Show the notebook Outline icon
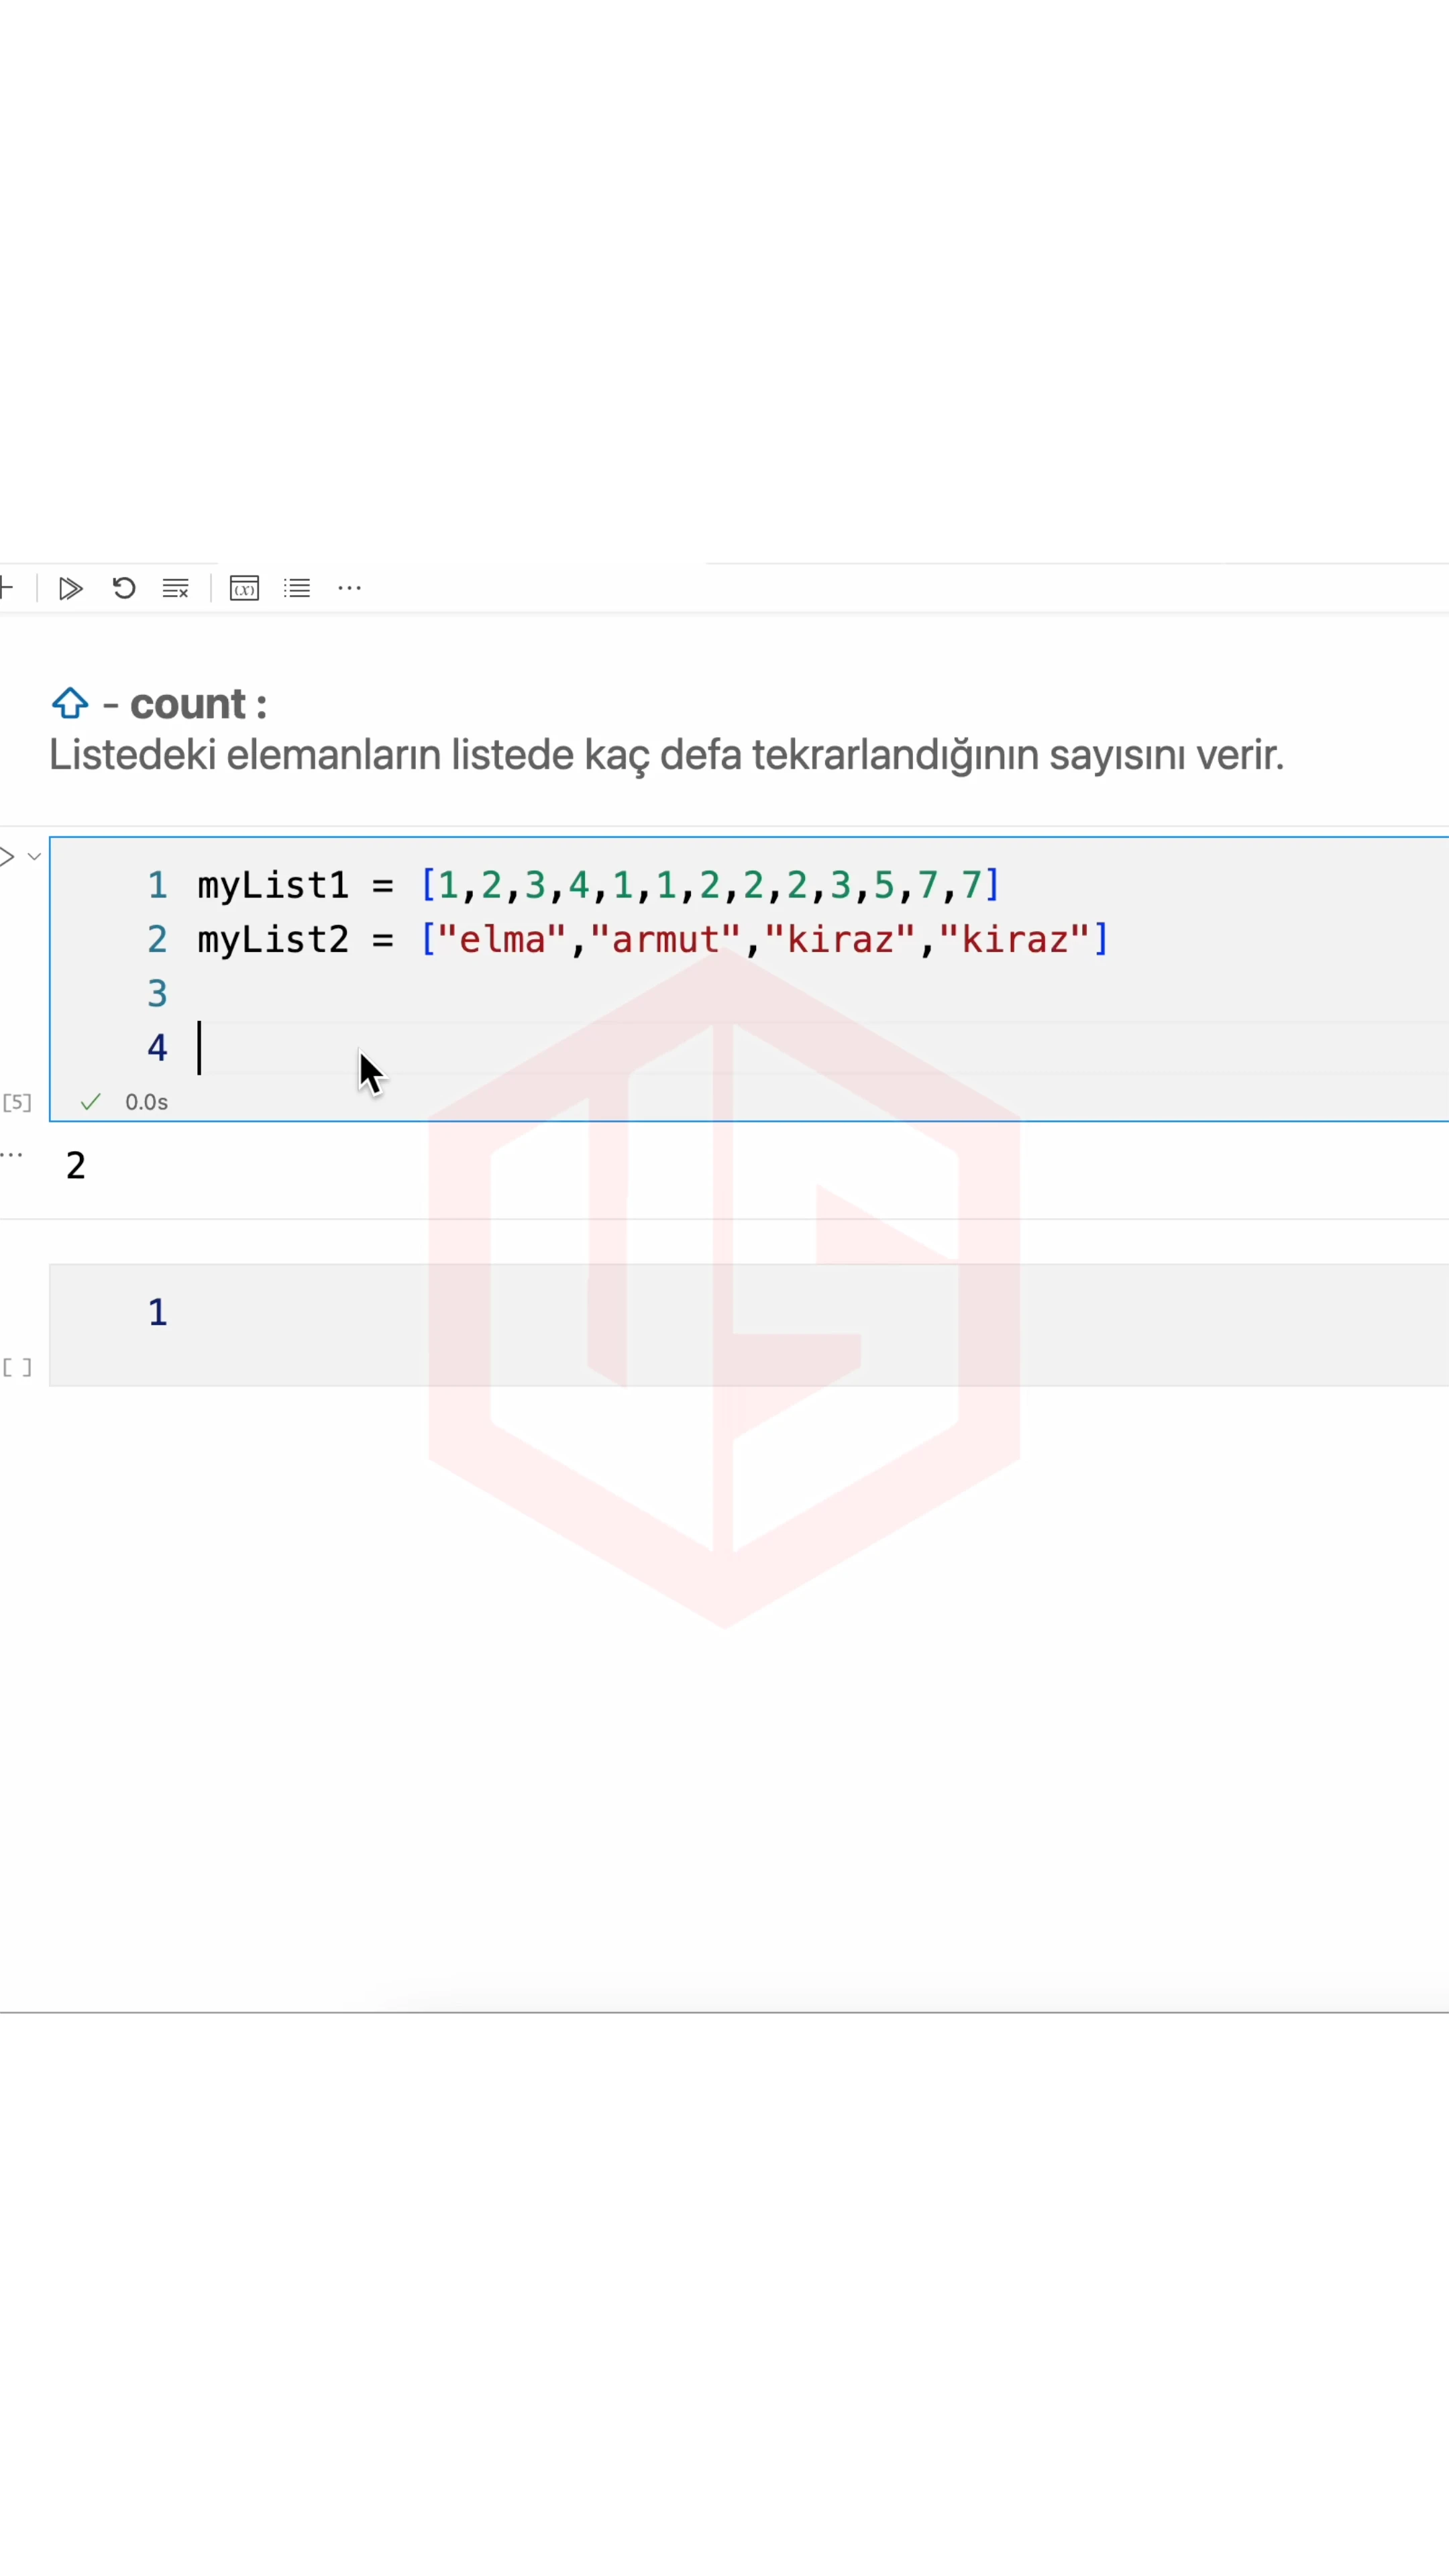This screenshot has width=1449, height=2576. coord(297,588)
